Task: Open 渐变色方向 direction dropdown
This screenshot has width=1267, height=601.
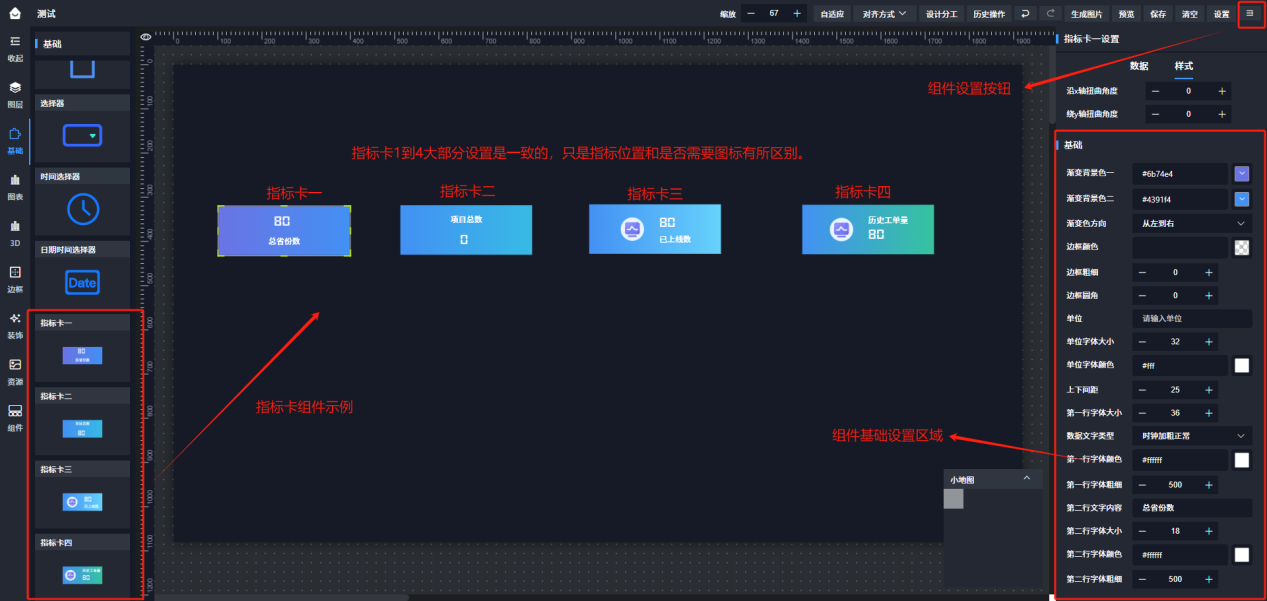Action: tap(1192, 223)
